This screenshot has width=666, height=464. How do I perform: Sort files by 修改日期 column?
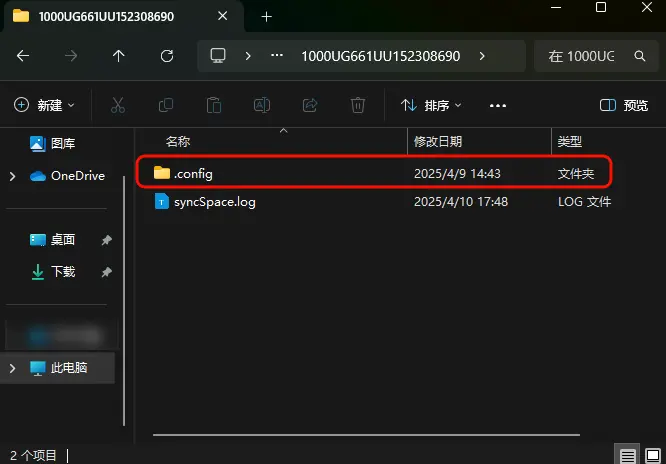click(438, 142)
